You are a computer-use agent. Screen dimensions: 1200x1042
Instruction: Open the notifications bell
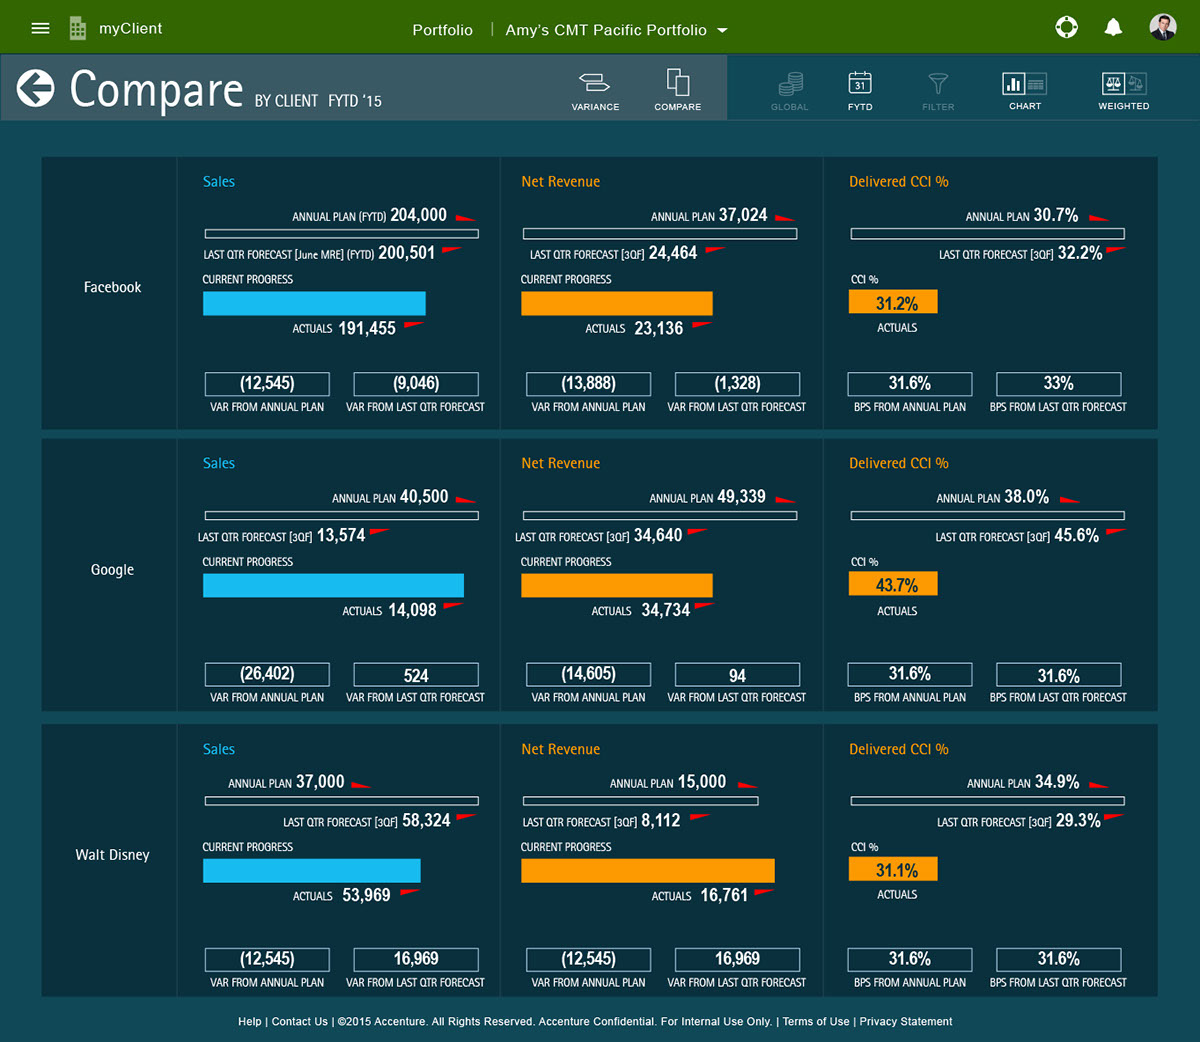[1113, 27]
